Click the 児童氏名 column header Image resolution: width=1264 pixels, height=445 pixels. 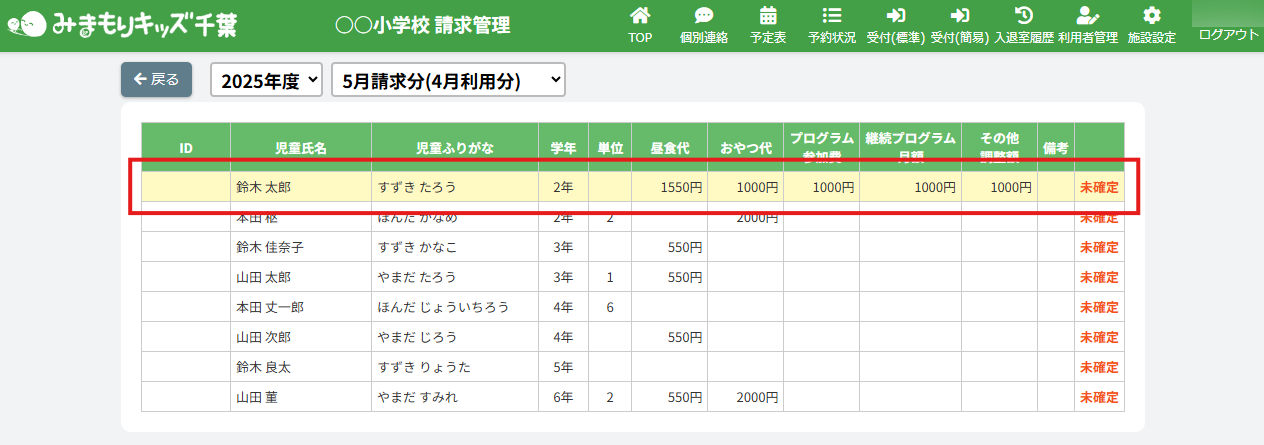click(300, 148)
